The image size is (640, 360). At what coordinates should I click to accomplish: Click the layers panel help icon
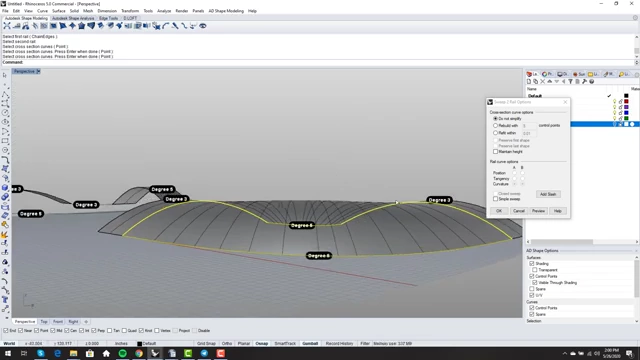point(591,82)
